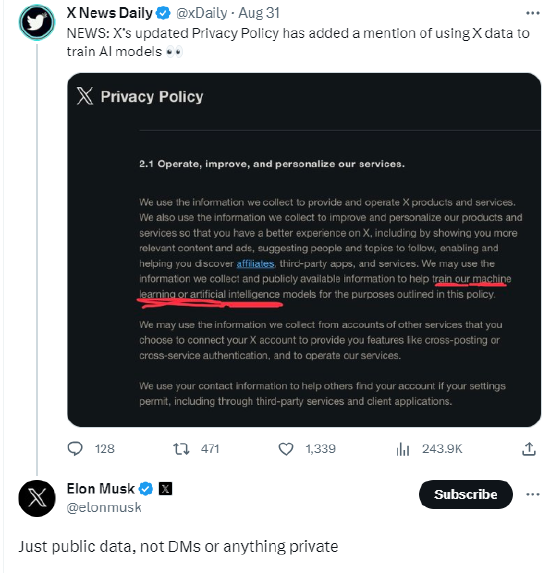Click the Elon Musk display name
The image size is (550, 573).
[100, 489]
